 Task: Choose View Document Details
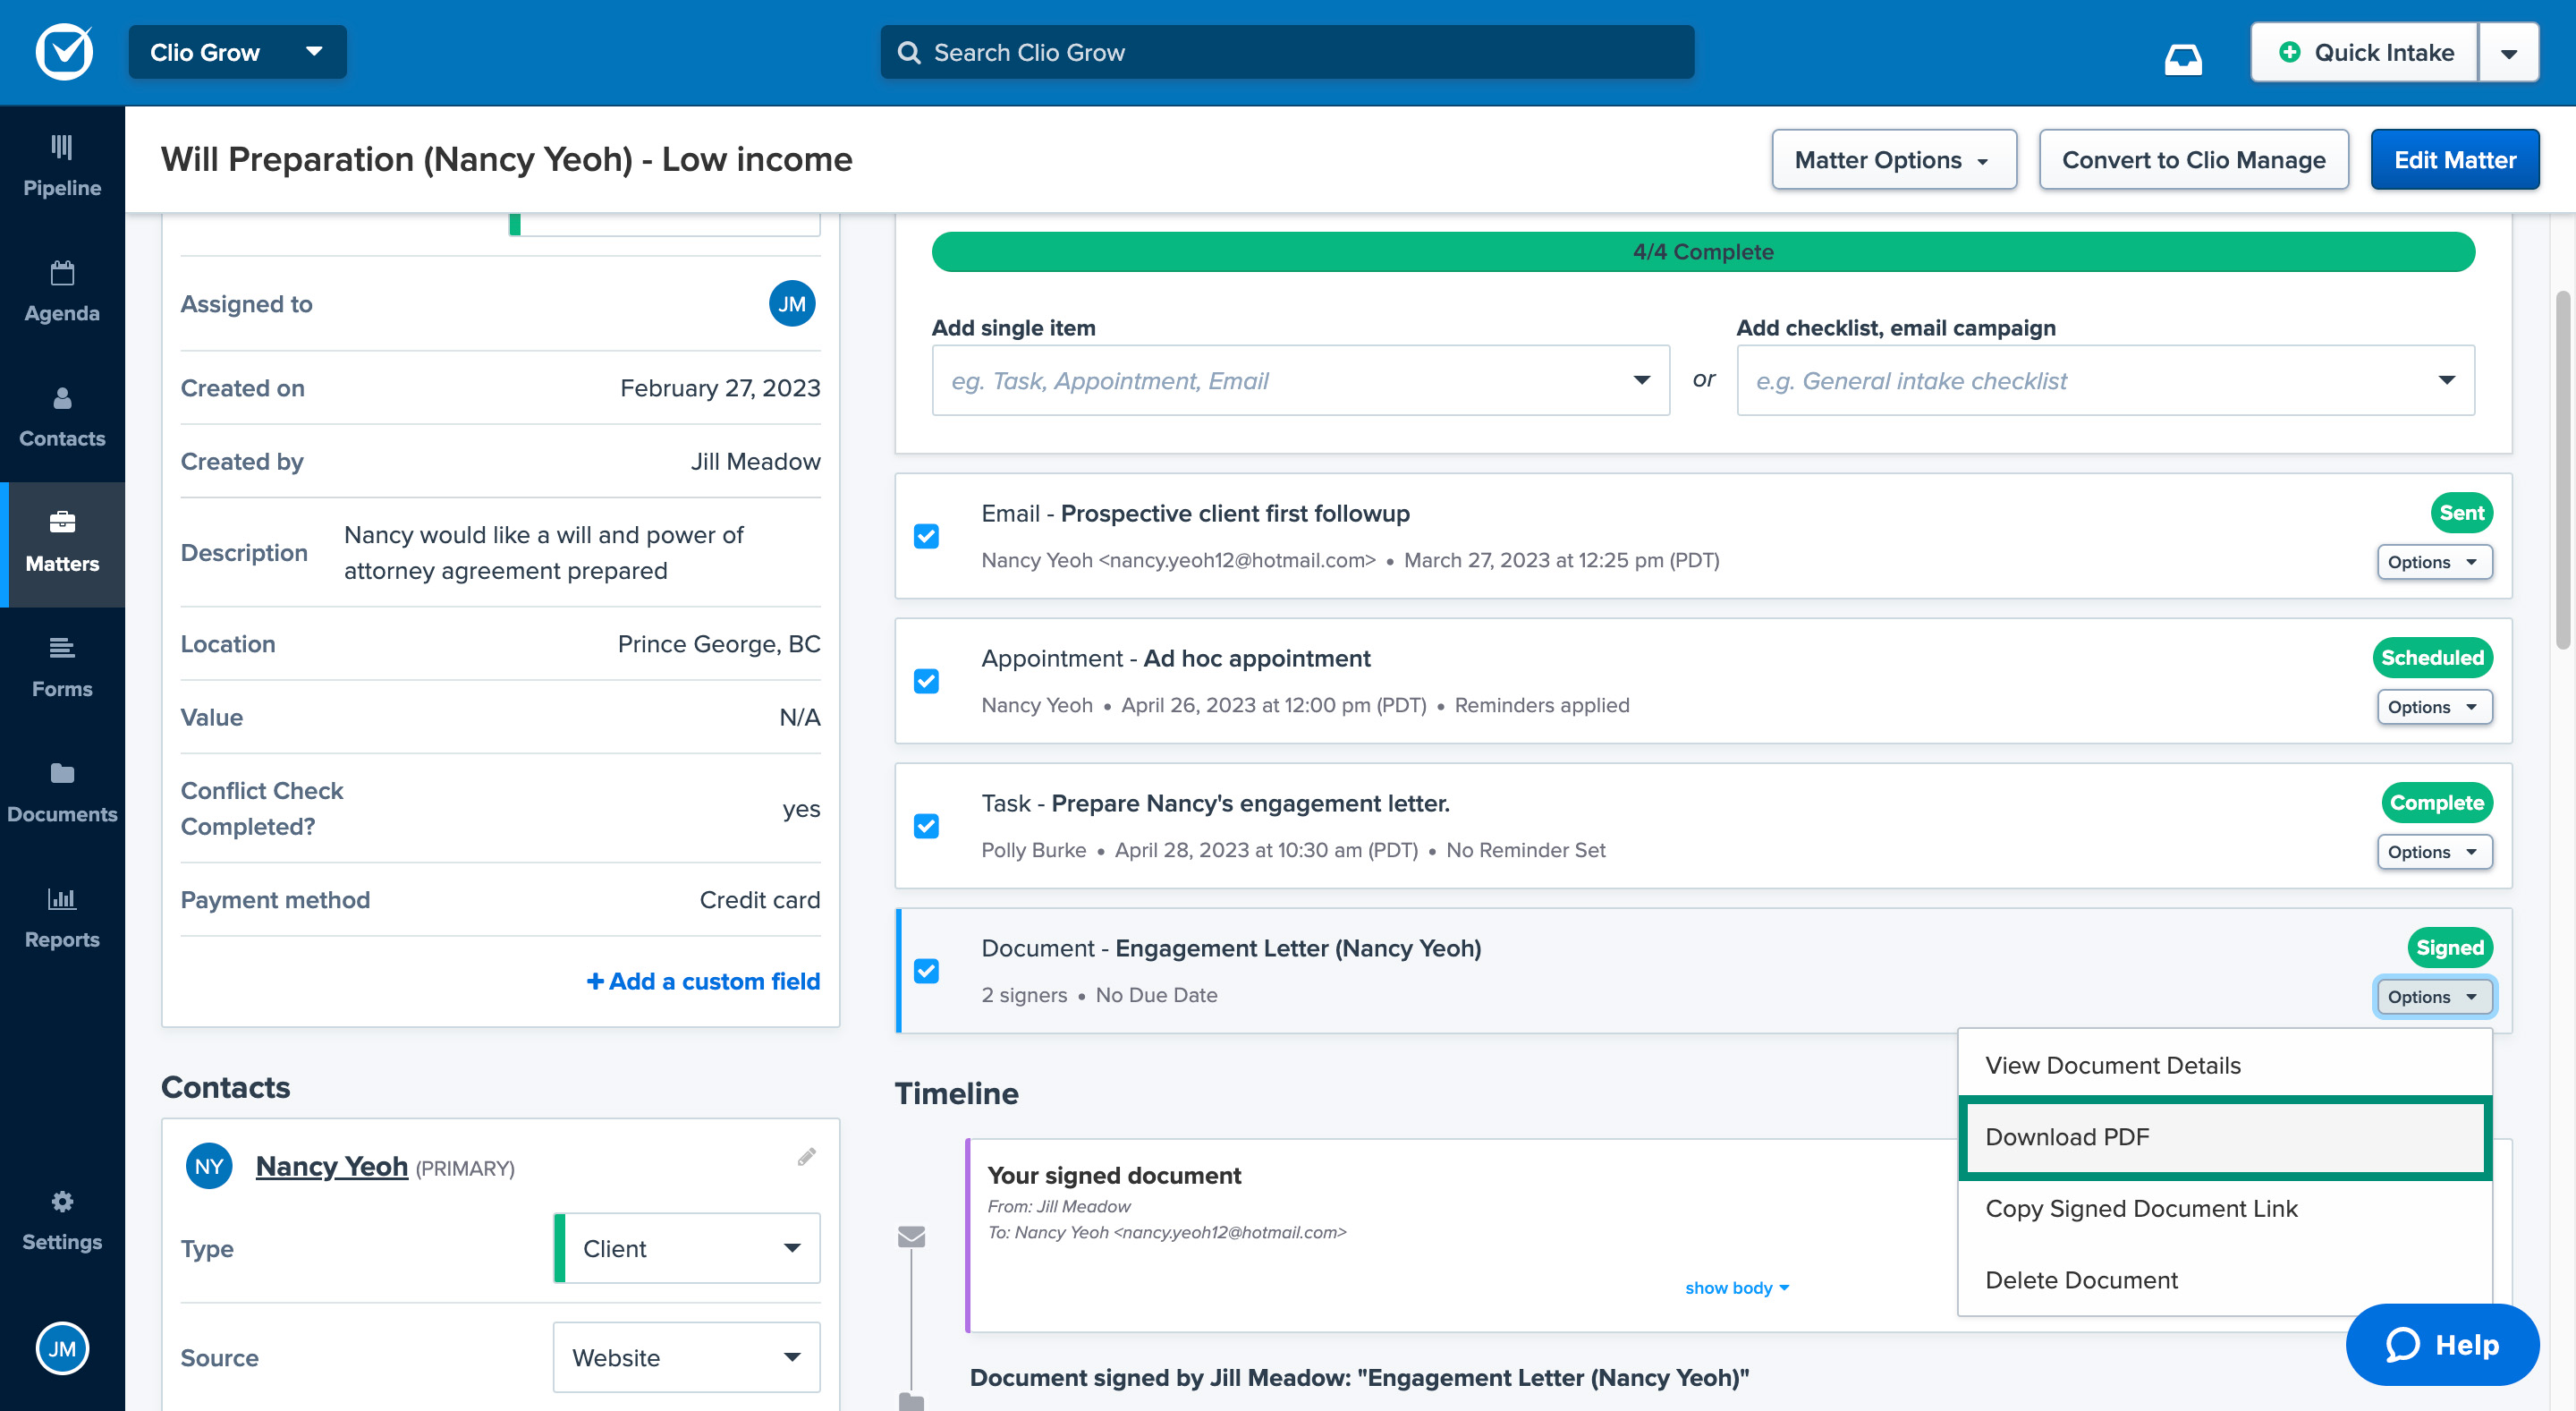pyautogui.click(x=2224, y=1065)
